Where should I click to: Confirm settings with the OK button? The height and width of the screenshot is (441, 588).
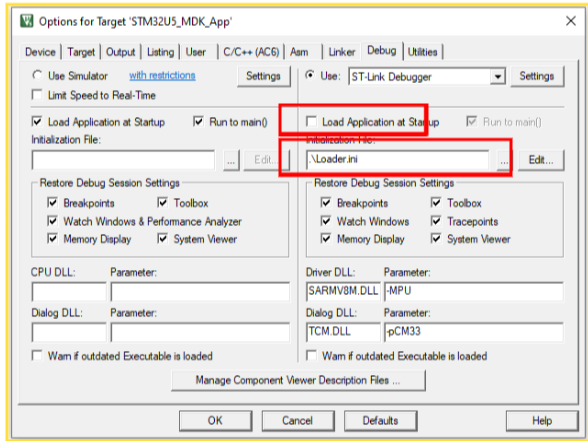215,421
